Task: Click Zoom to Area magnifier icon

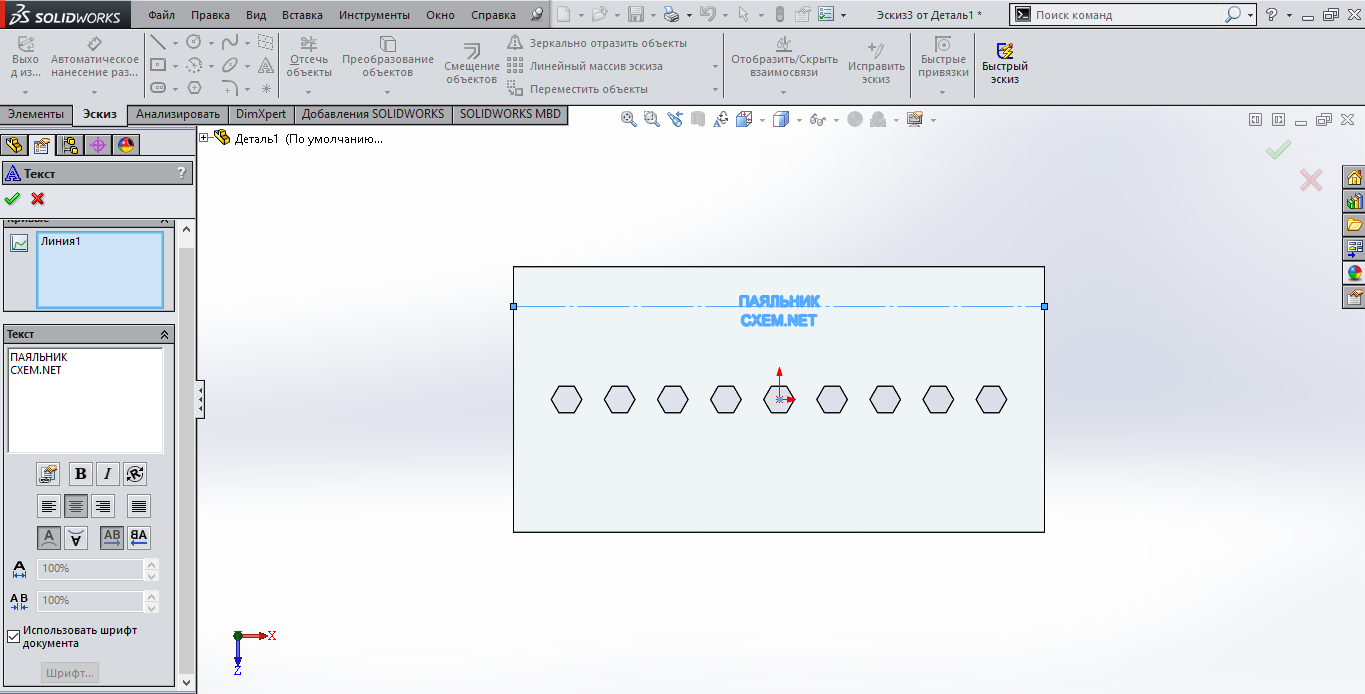Action: click(x=652, y=119)
